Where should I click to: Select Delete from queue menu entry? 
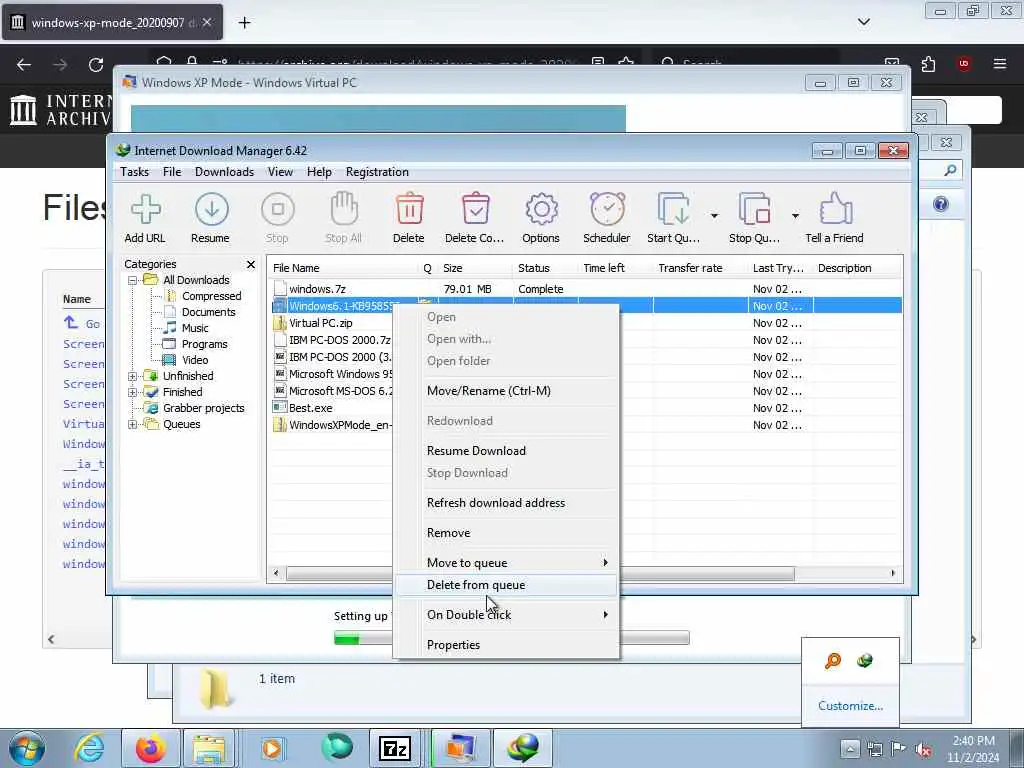[506, 585]
